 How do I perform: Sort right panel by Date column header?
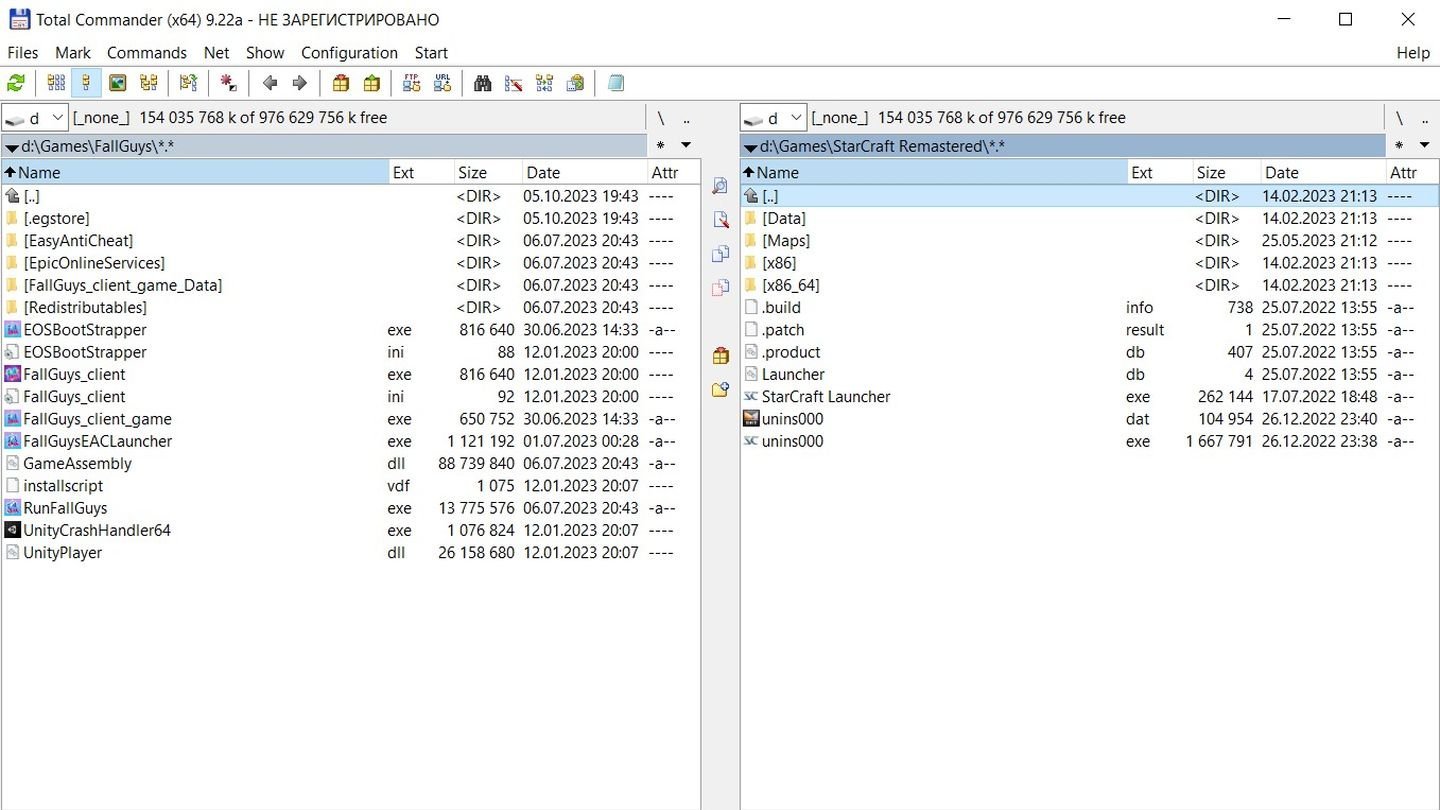tap(1323, 173)
